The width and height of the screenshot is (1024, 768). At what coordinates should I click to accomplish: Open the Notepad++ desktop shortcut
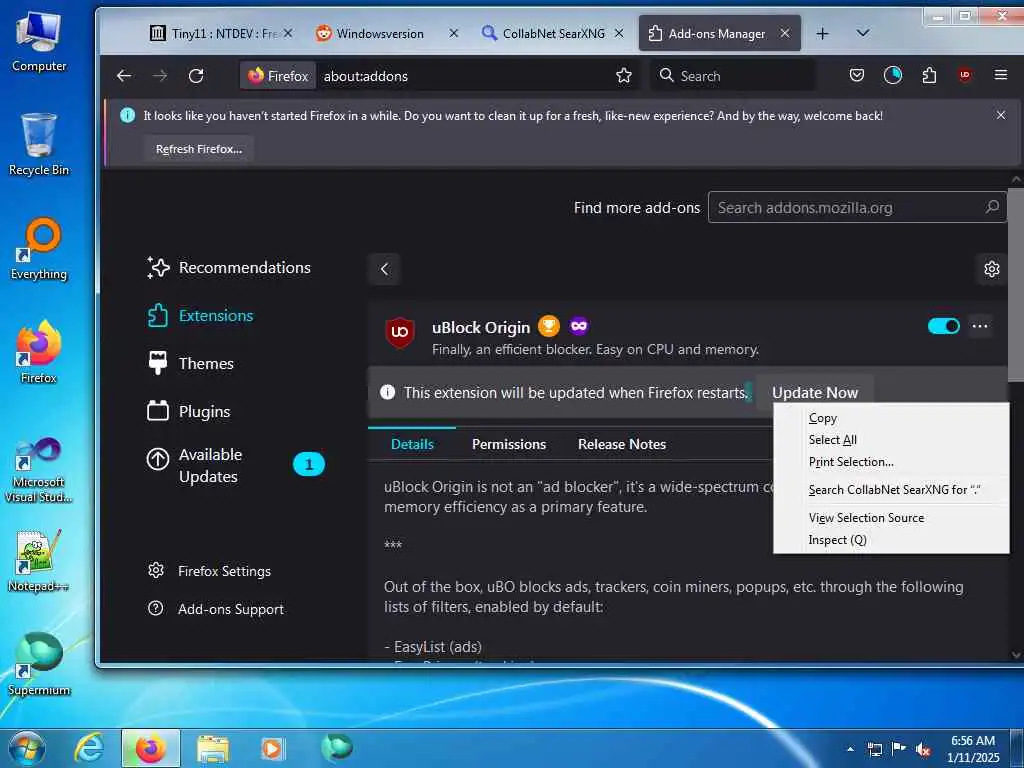pos(39,561)
